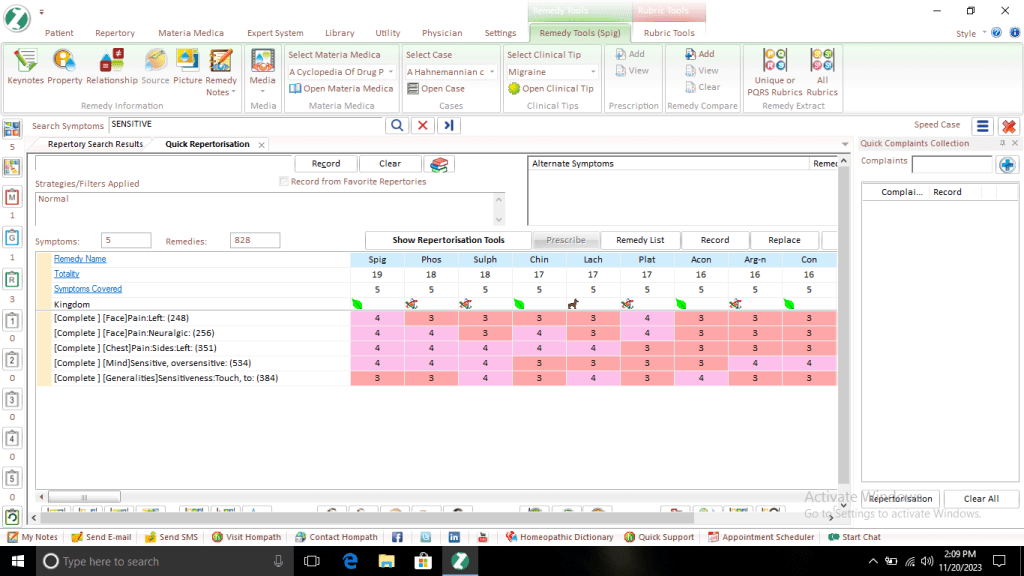This screenshot has height=576, width=1024.
Task: Toggle Record from Favorite Repertories checkbox
Action: [x=285, y=181]
